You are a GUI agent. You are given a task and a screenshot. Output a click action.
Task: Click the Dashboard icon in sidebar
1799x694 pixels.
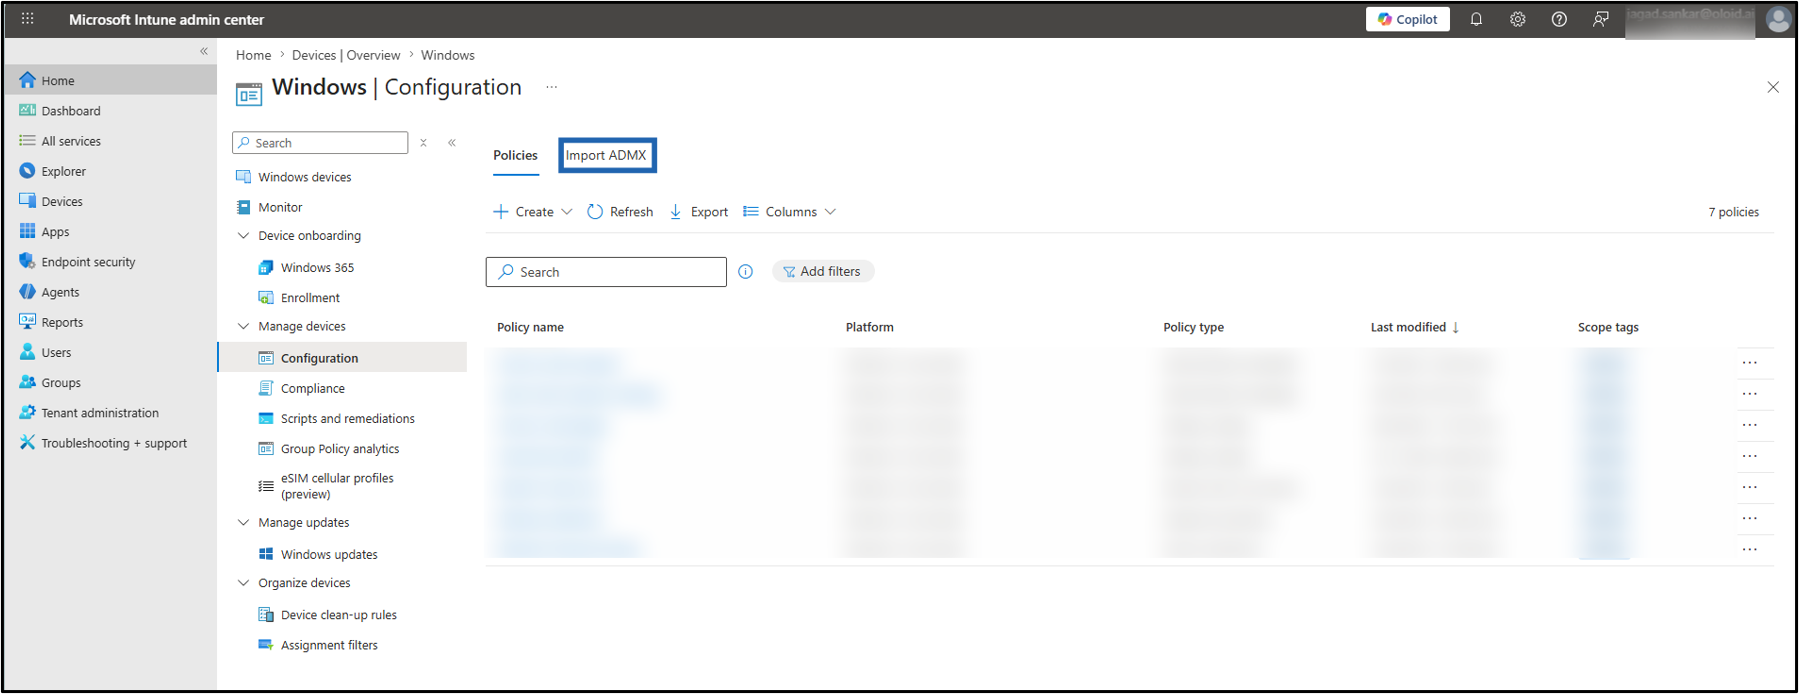pos(27,110)
